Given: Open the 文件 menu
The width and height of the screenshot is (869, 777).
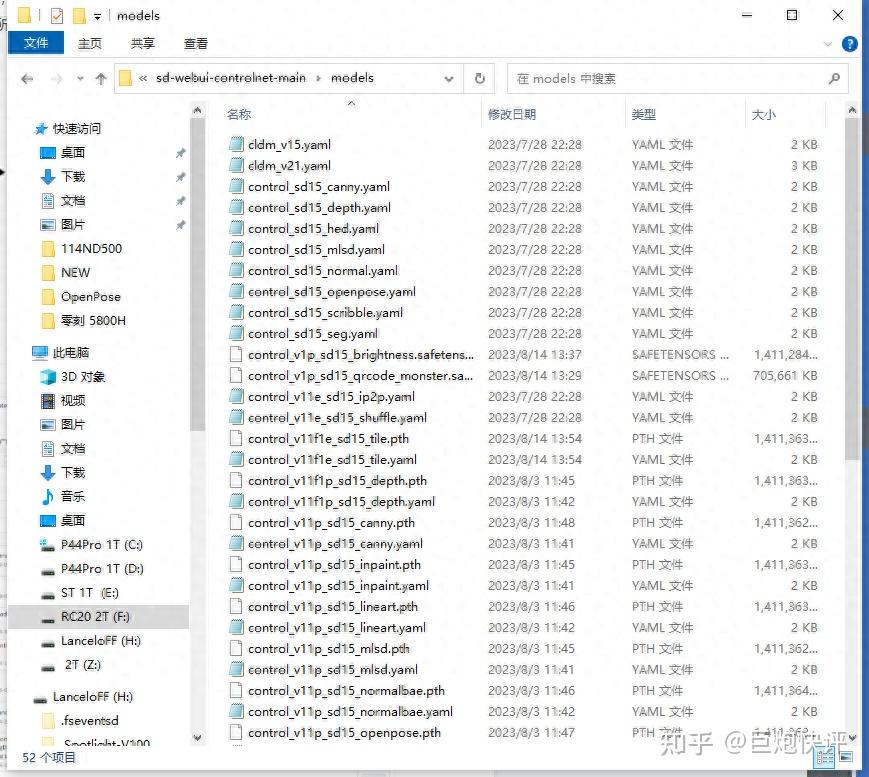Looking at the screenshot, I should click(35, 43).
